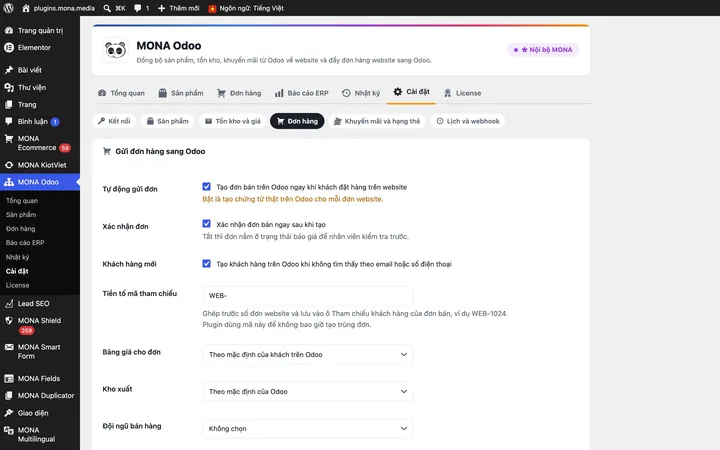The width and height of the screenshot is (720, 450).
Task: Open Báo cáo ERP in sidebar submenu
Action: 25,243
